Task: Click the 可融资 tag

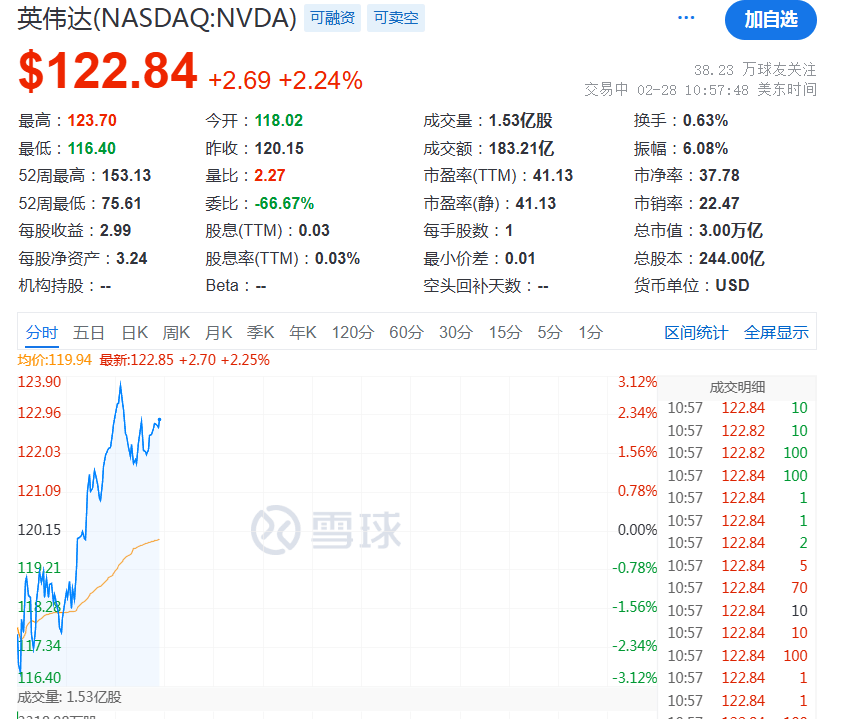Action: coord(332,18)
